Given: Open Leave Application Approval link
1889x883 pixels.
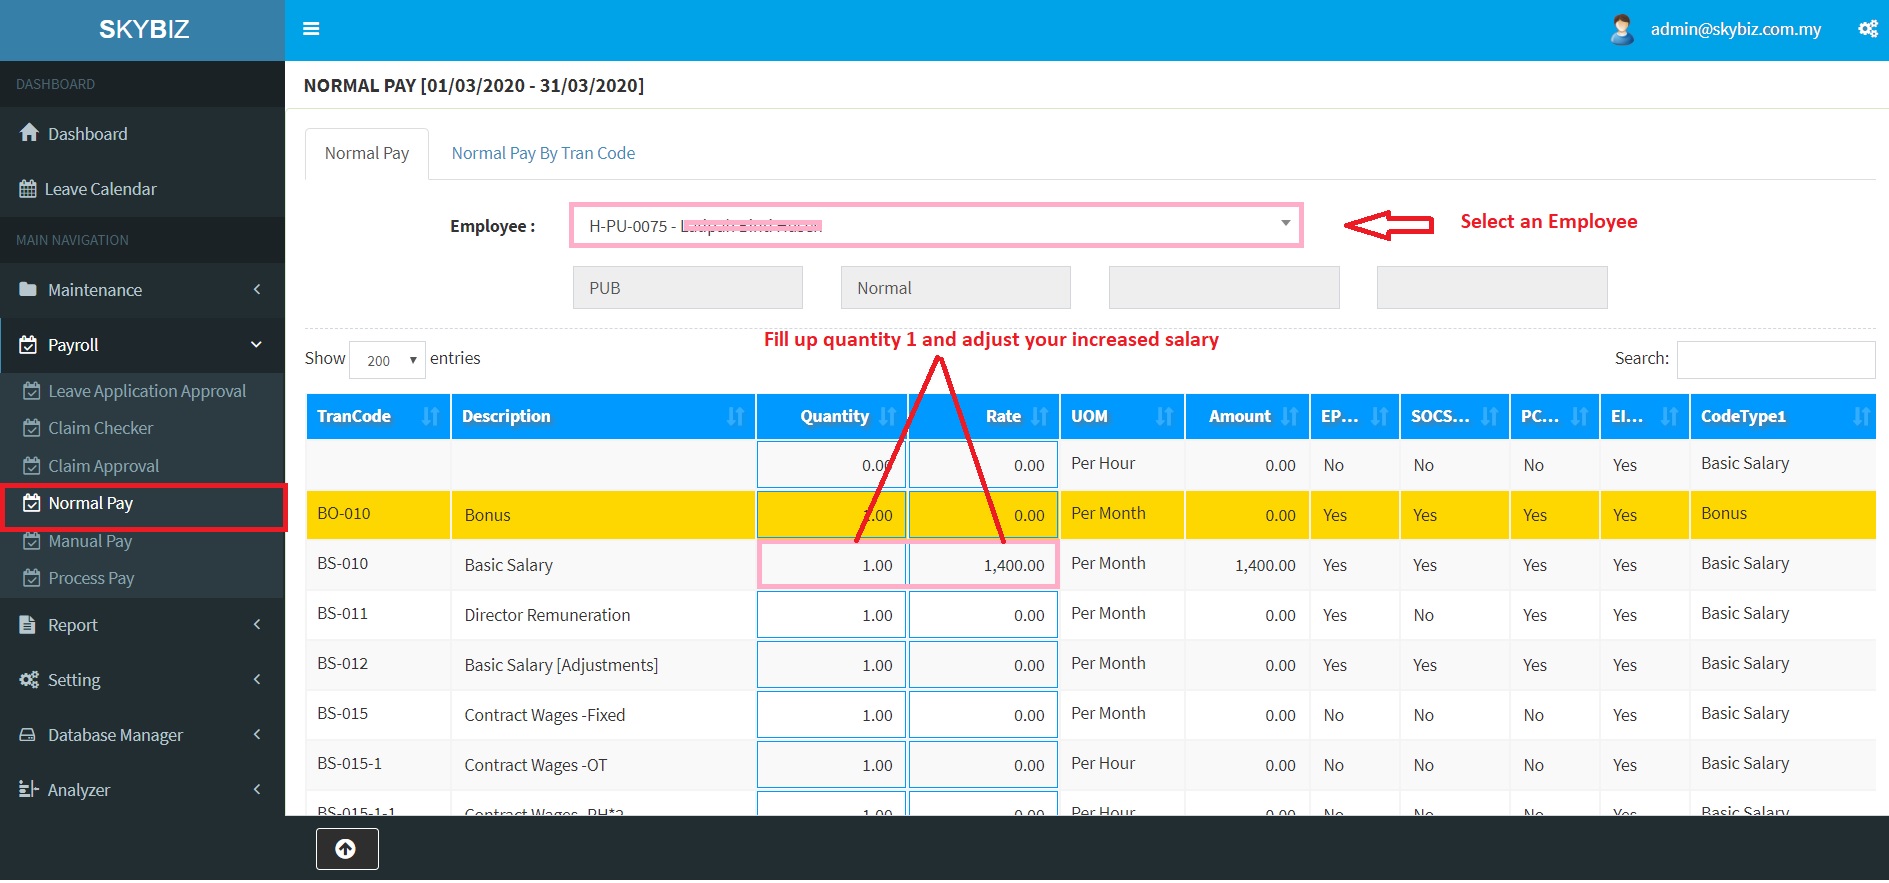Looking at the screenshot, I should tap(147, 391).
